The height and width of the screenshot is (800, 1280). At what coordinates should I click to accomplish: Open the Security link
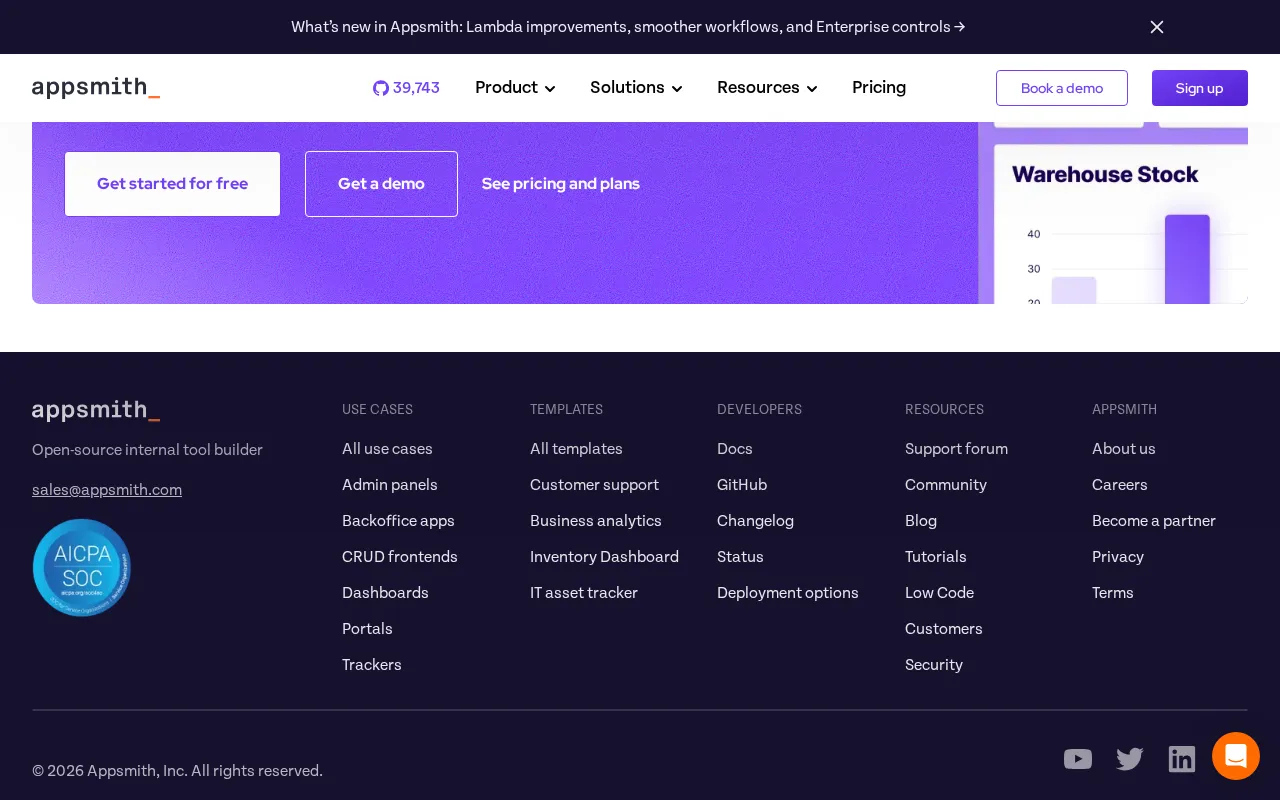coord(934,665)
